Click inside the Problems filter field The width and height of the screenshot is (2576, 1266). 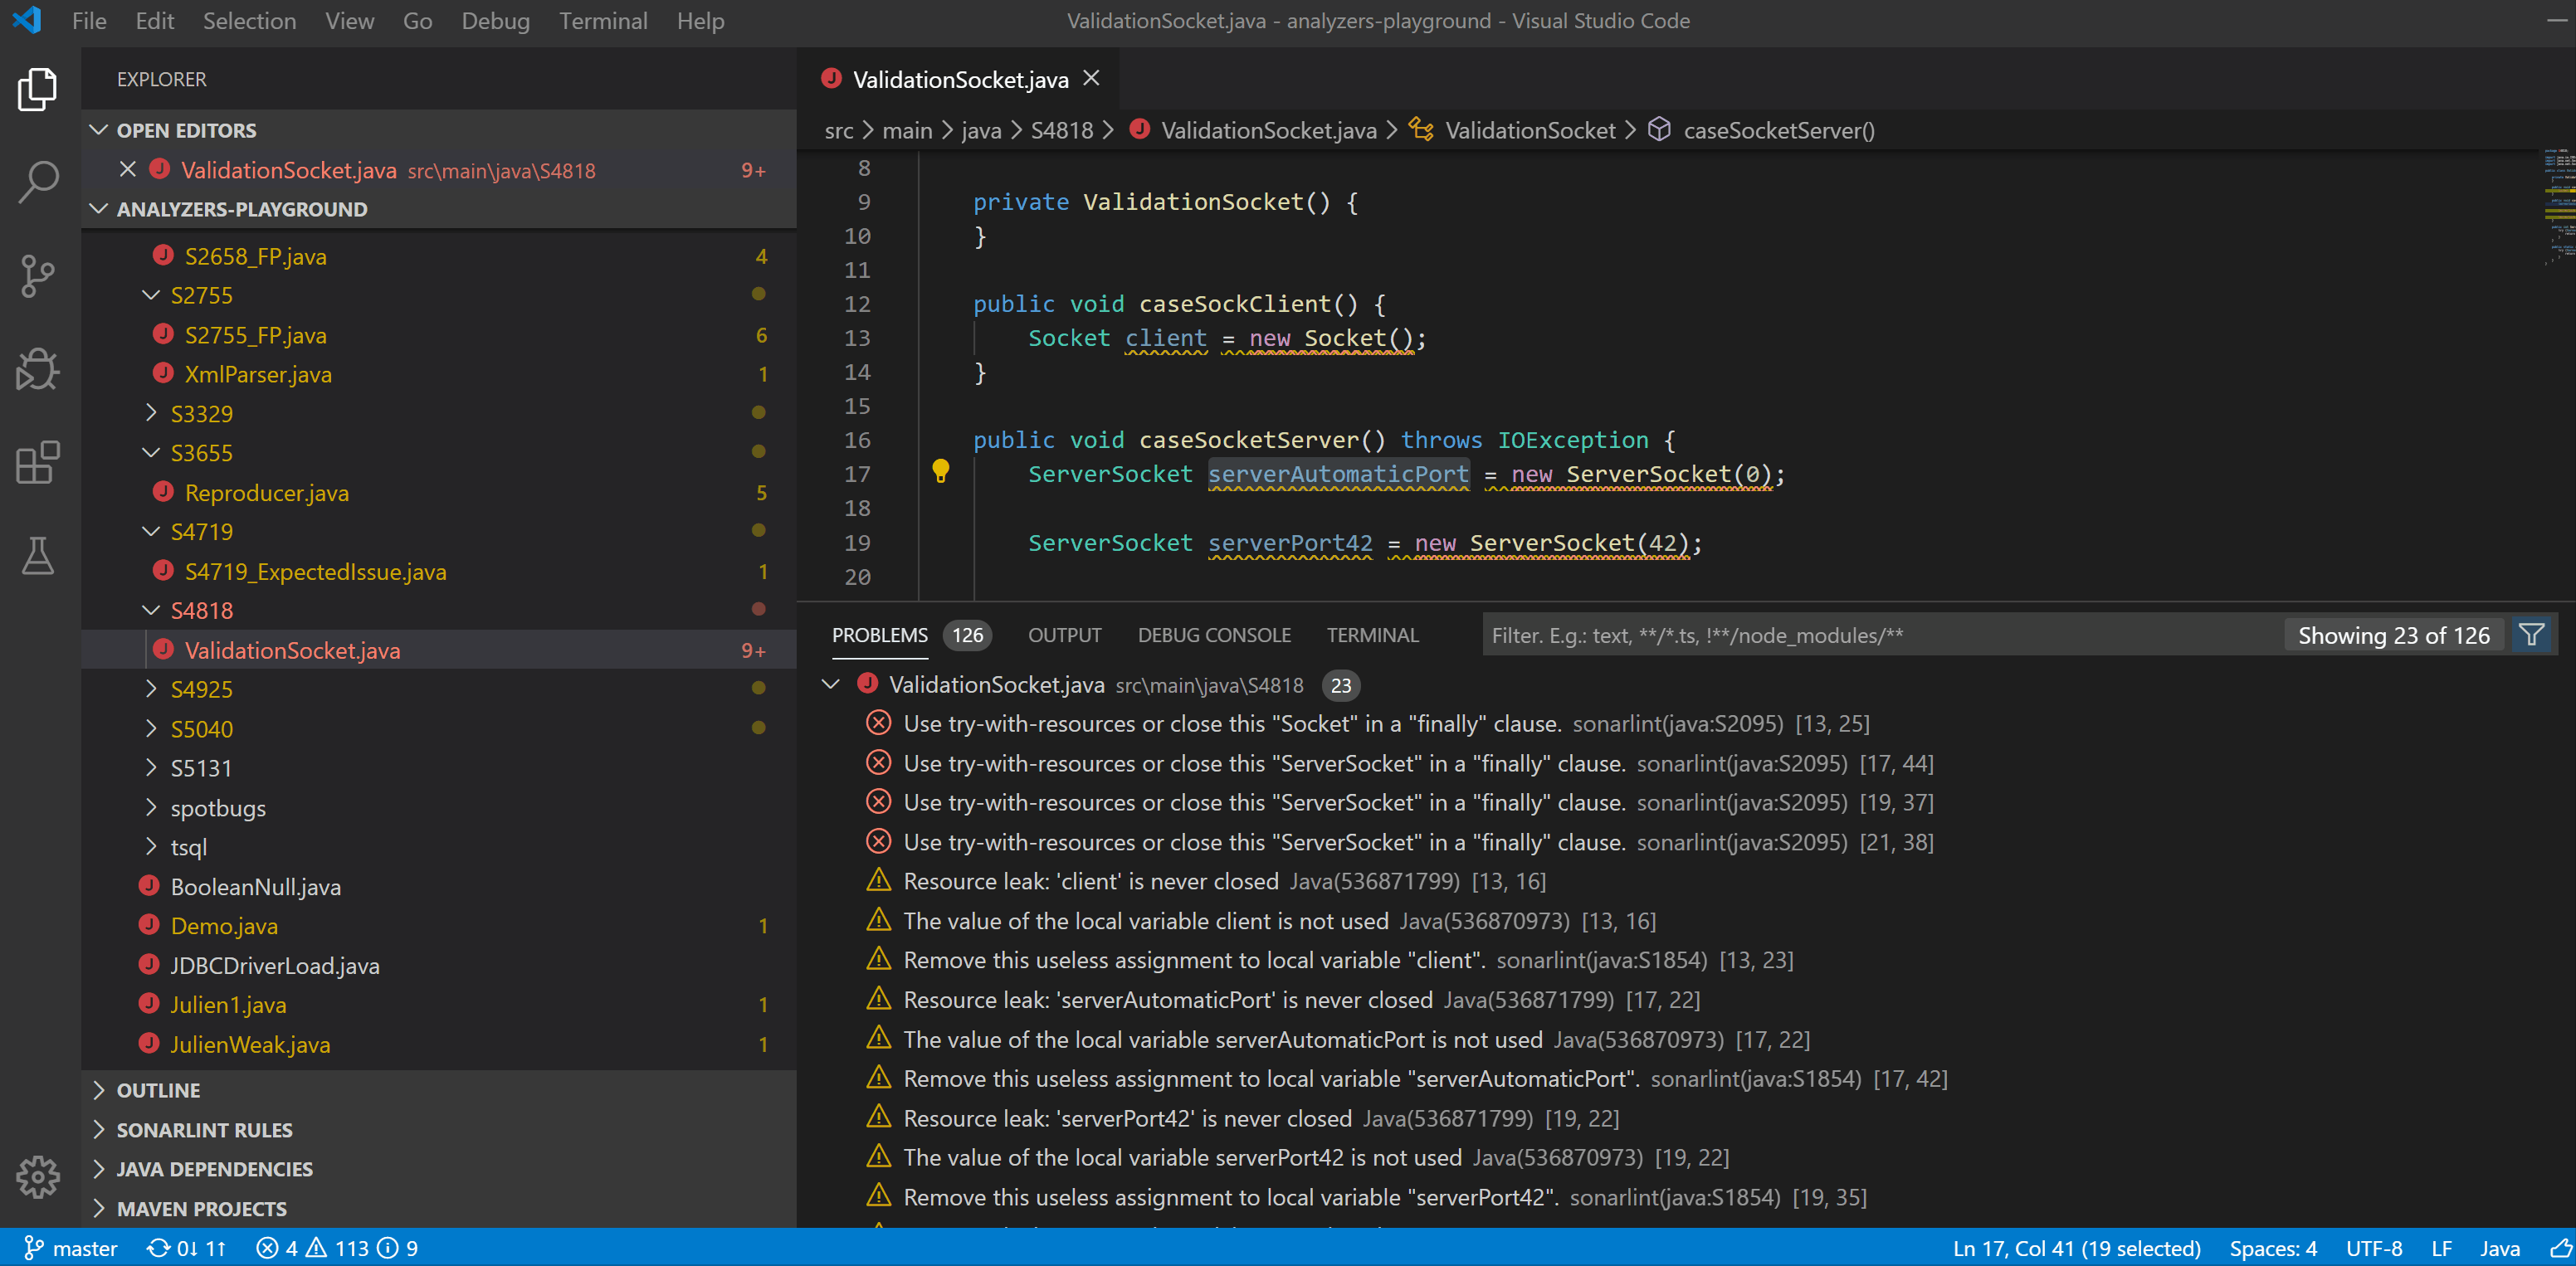coord(1900,634)
